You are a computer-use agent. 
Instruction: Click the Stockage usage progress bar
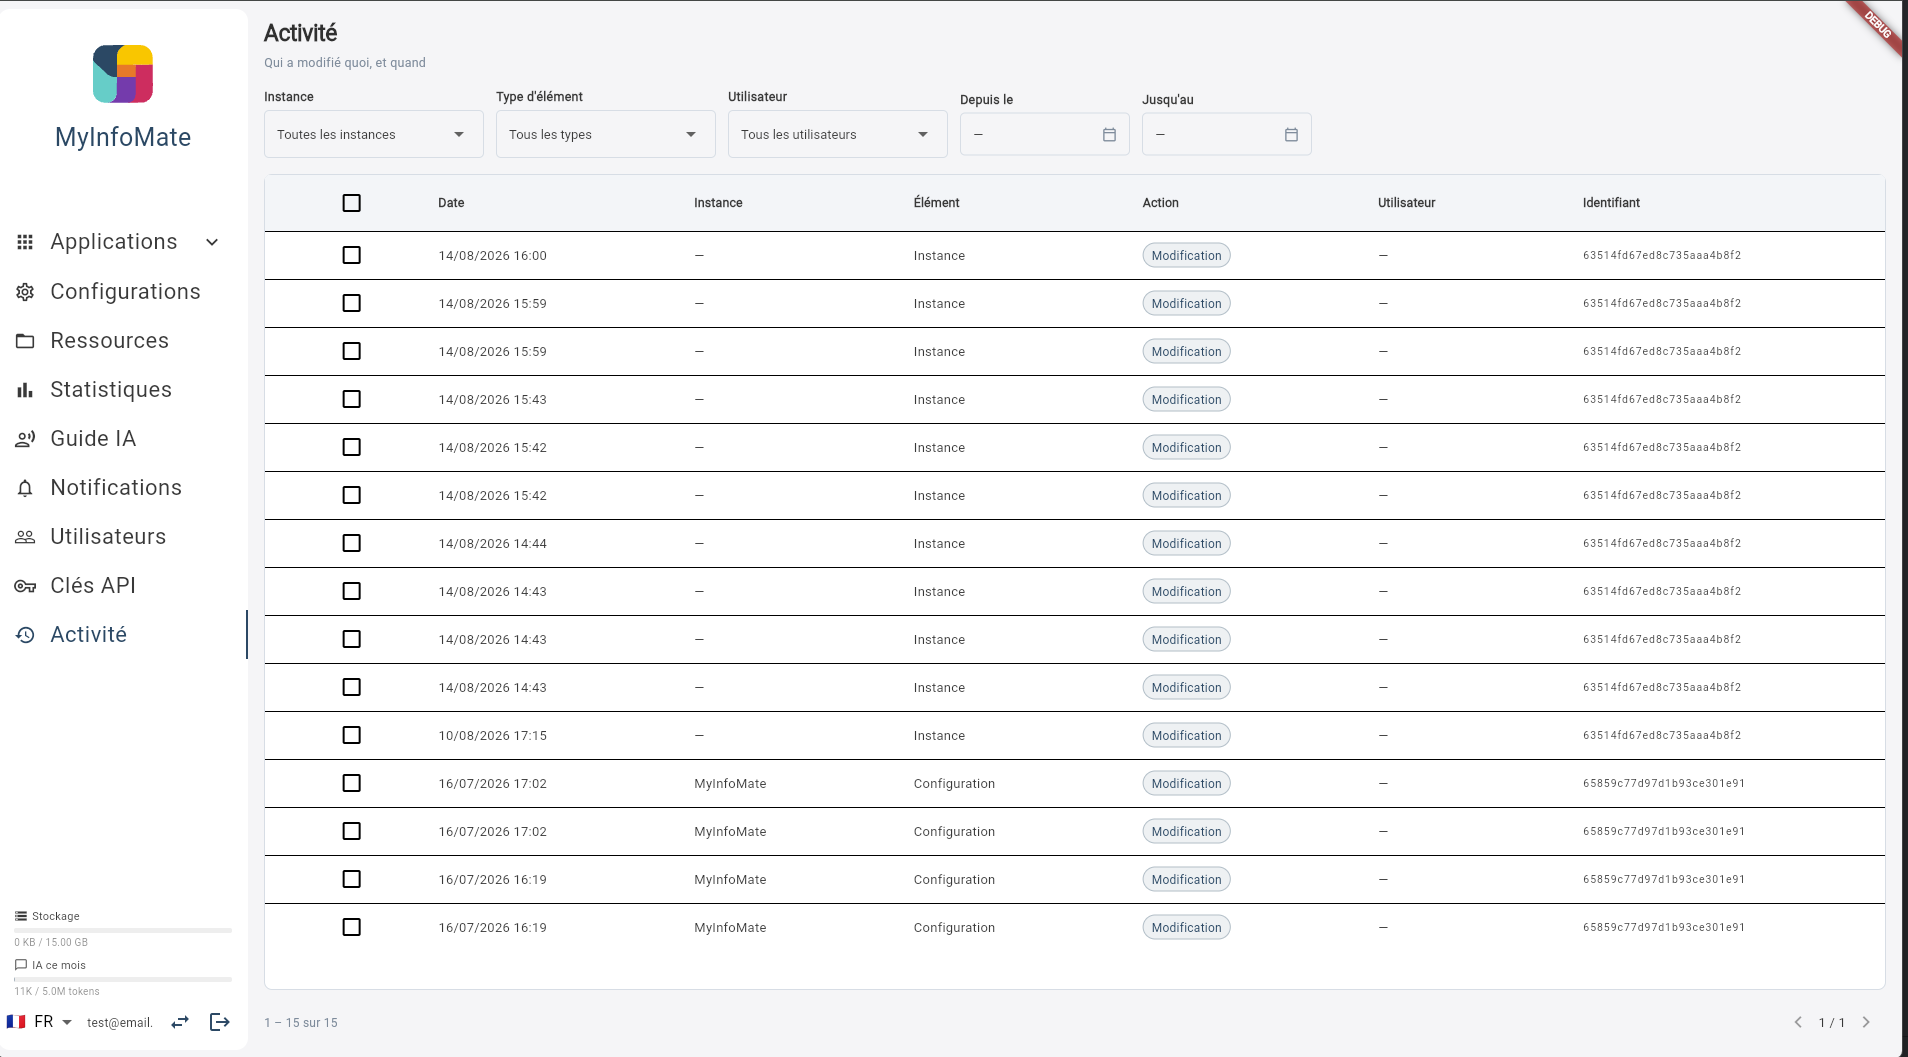(123, 930)
